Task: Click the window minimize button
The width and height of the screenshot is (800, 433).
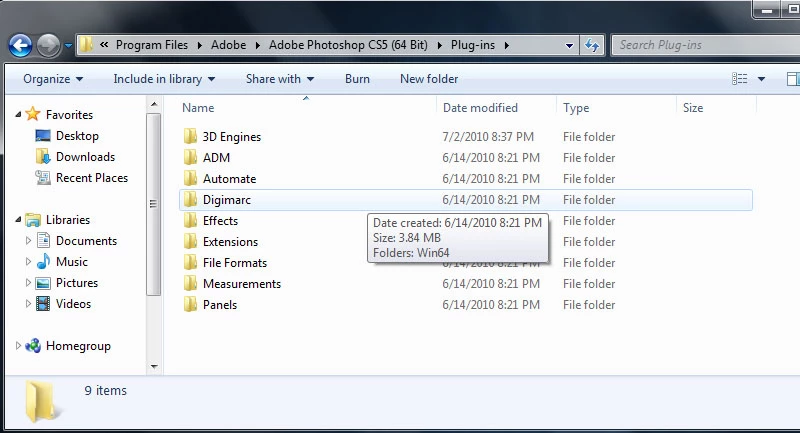Action: (767, 10)
